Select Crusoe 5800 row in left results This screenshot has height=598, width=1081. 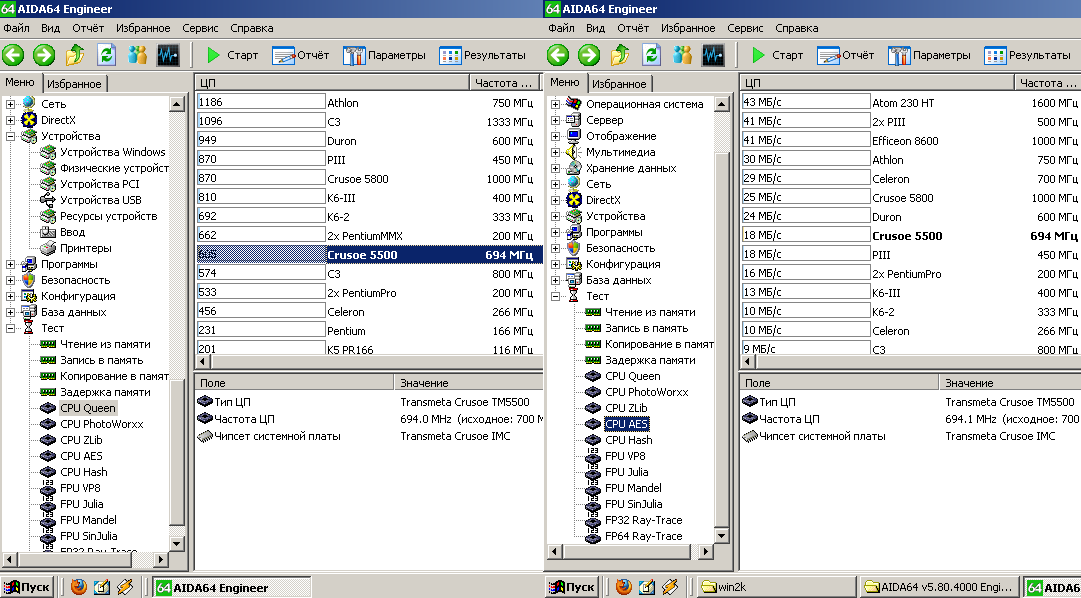(x=368, y=179)
